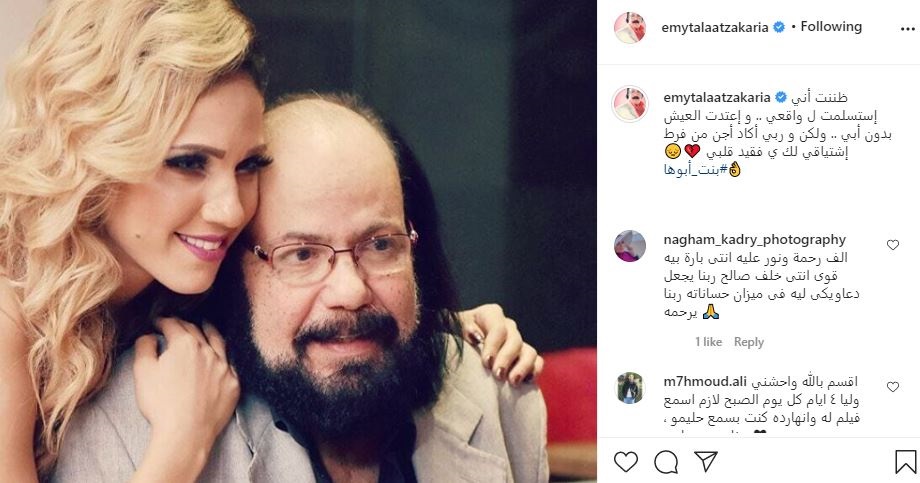Share post via paper plane icon

pyautogui.click(x=704, y=461)
